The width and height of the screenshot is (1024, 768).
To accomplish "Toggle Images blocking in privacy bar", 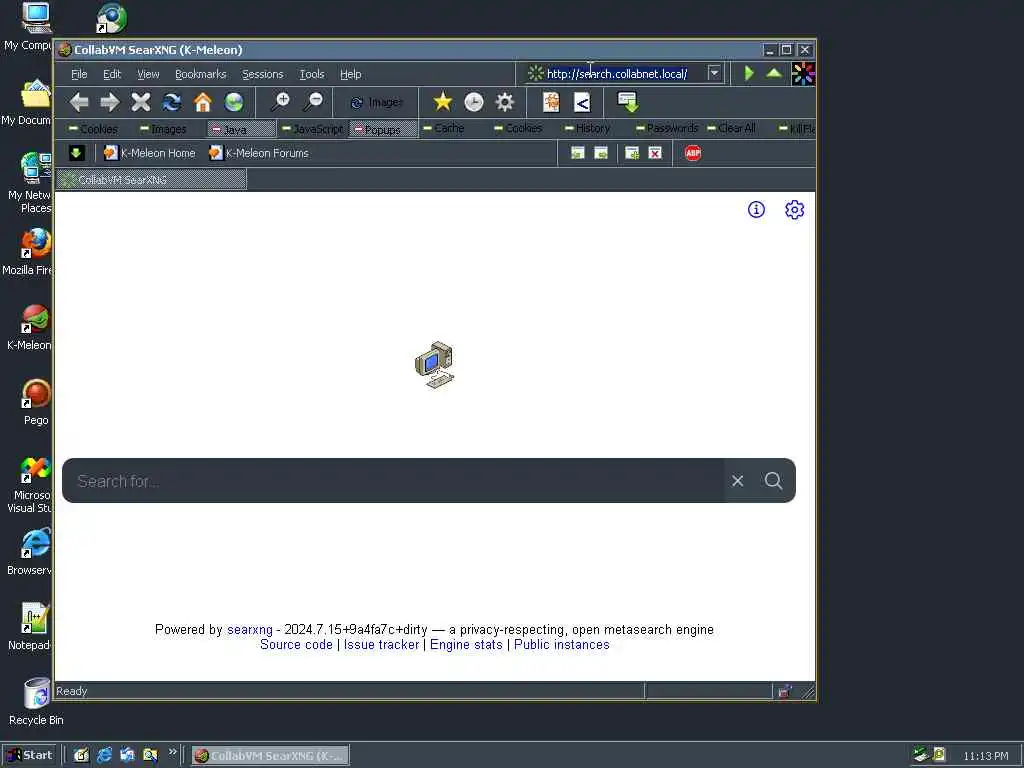I will coord(163,129).
